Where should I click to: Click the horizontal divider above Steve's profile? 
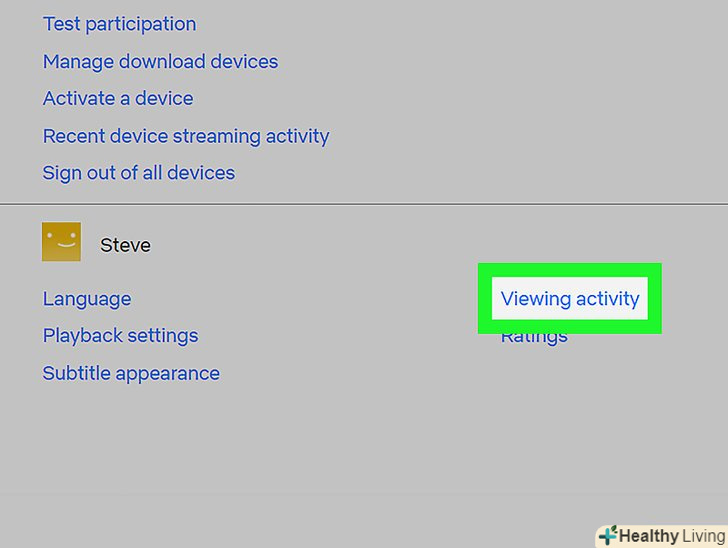pos(364,204)
